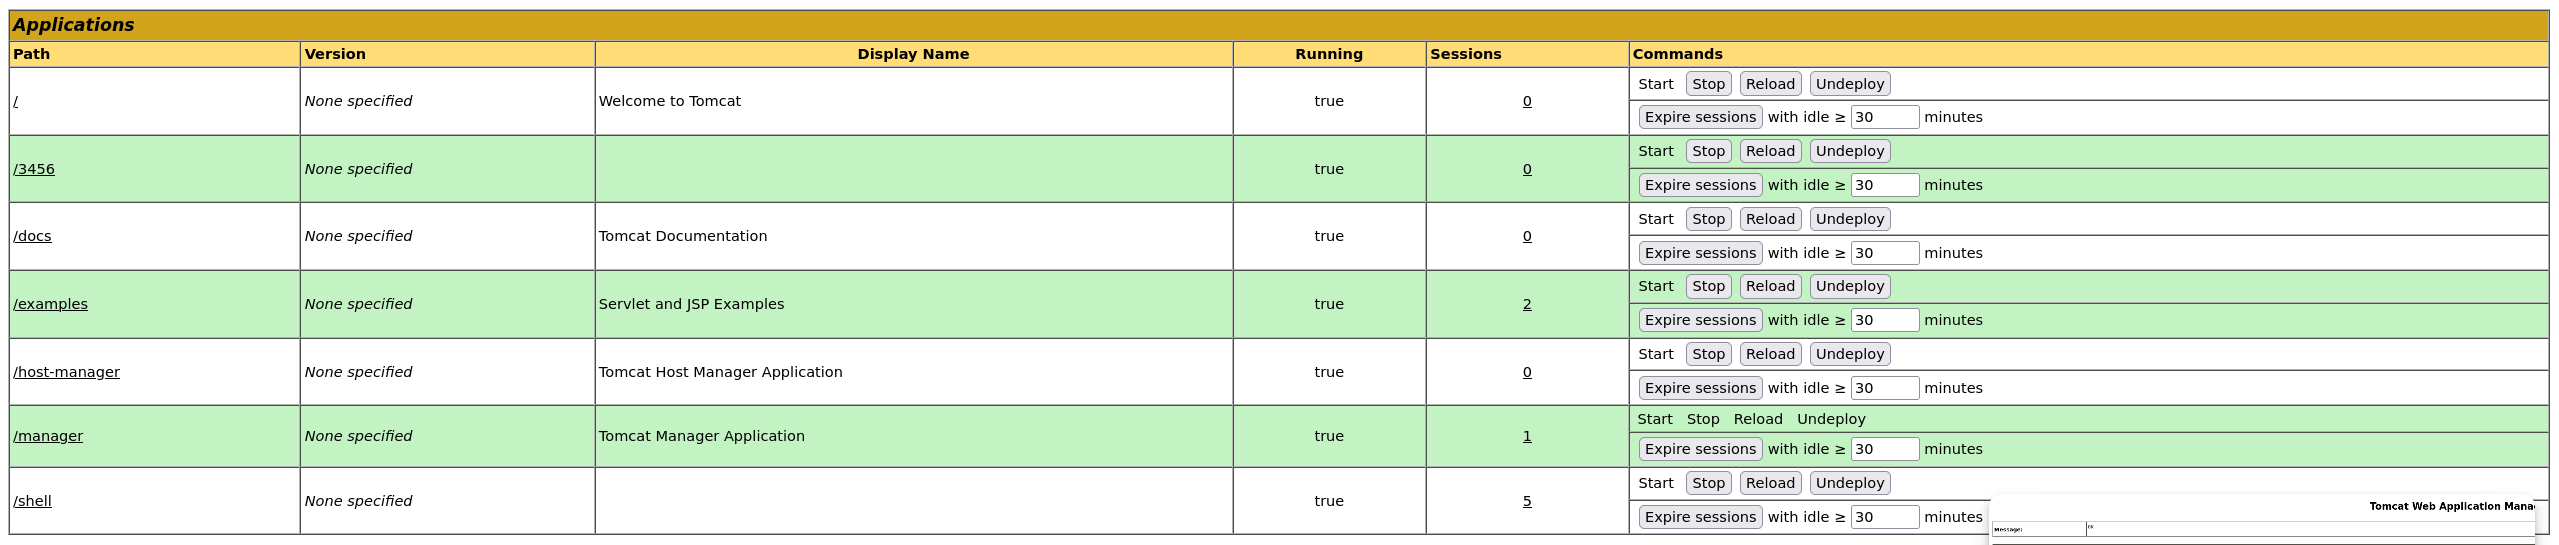Image resolution: width=2559 pixels, height=545 pixels.
Task: Expire sessions for /examples application
Action: point(1700,320)
